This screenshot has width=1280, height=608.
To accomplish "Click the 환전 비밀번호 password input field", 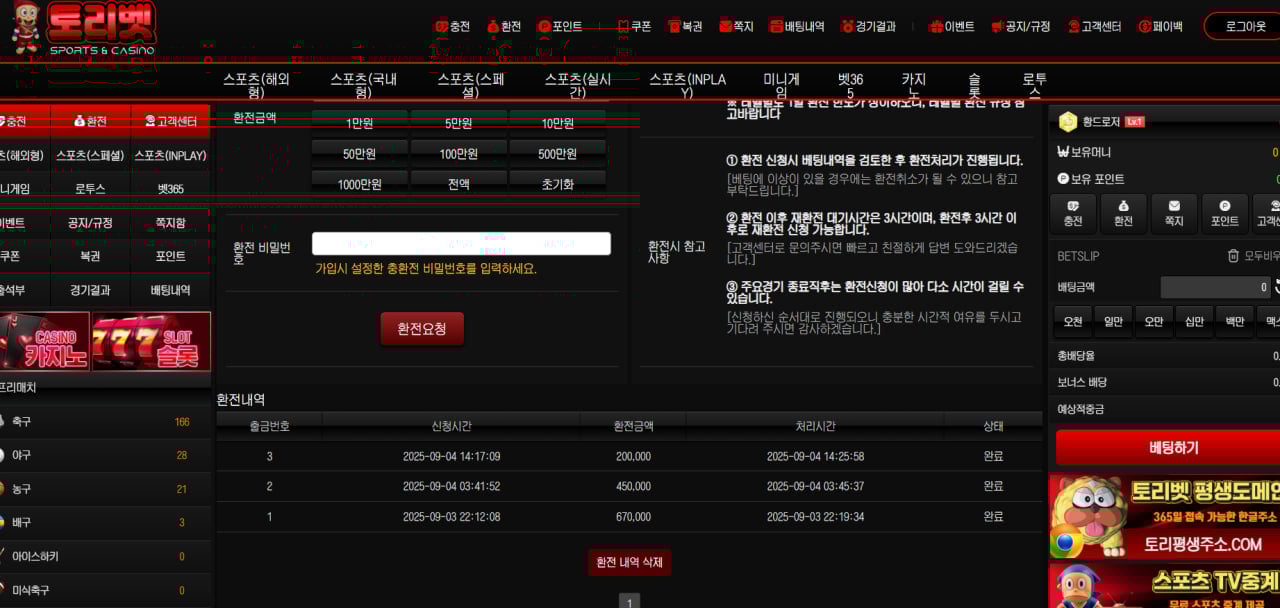I will pyautogui.click(x=461, y=244).
